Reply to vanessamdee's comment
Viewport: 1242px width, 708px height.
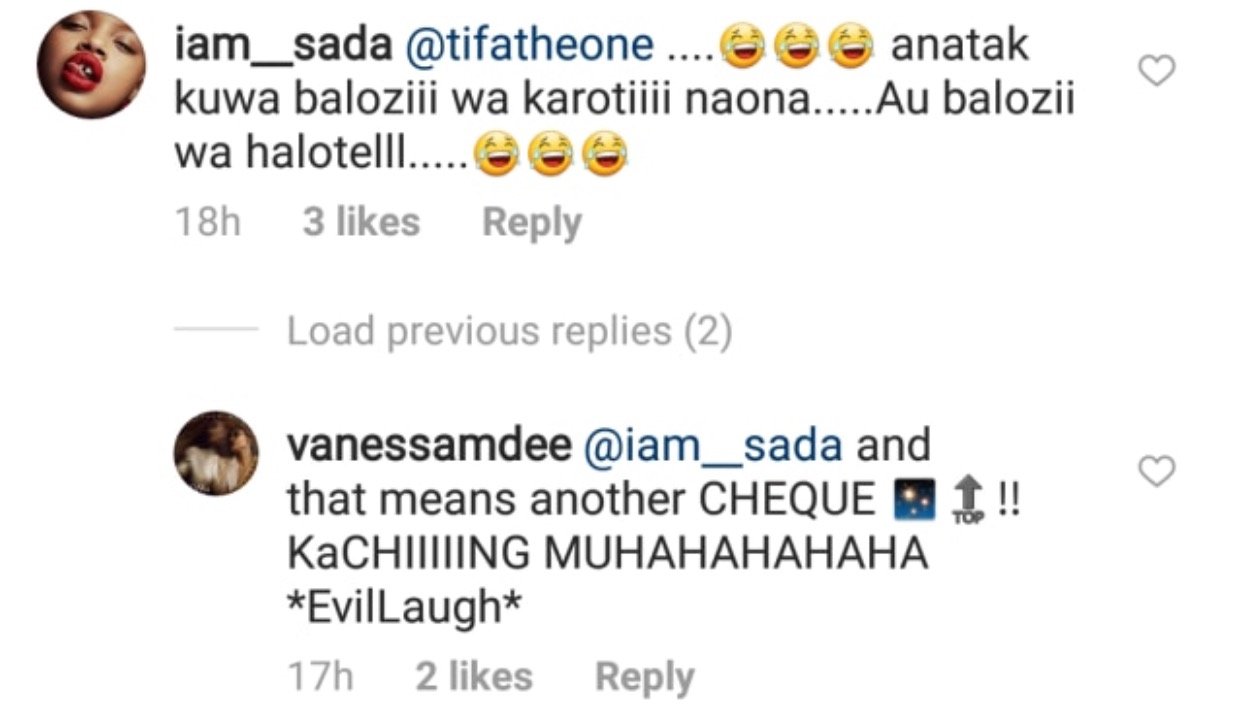(644, 678)
